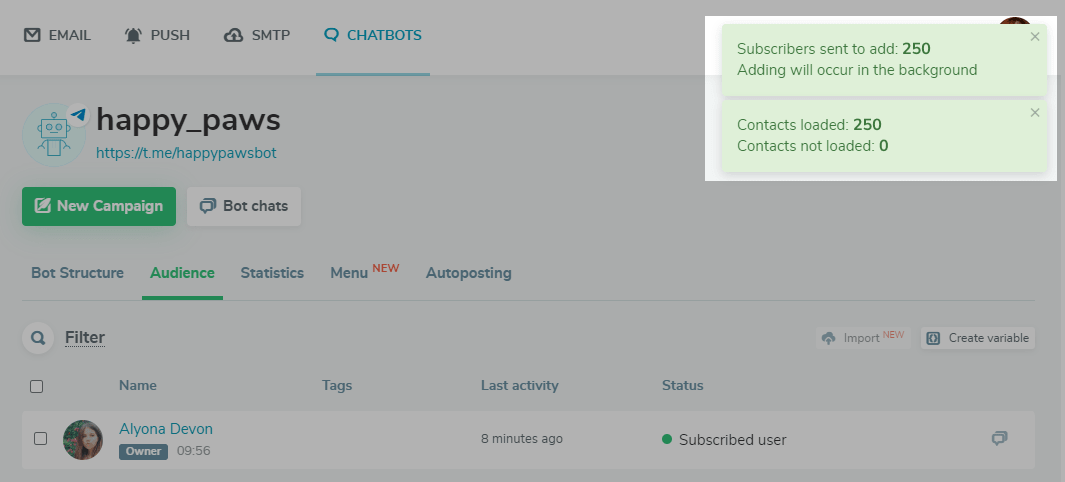The width and height of the screenshot is (1065, 482).
Task: Open chat icon in Alyona Devon's row
Action: (x=998, y=438)
